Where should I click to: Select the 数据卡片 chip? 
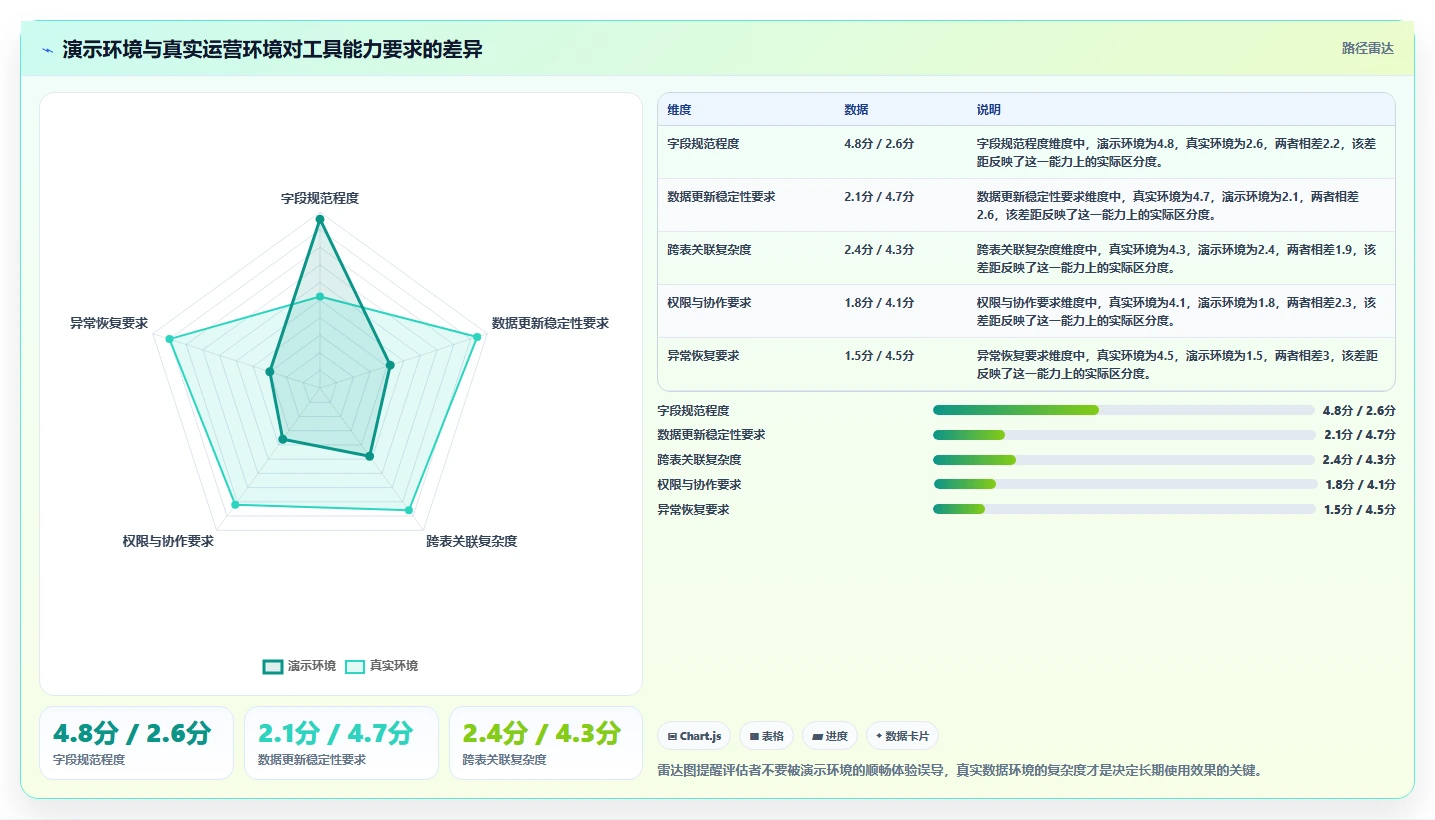pos(902,736)
